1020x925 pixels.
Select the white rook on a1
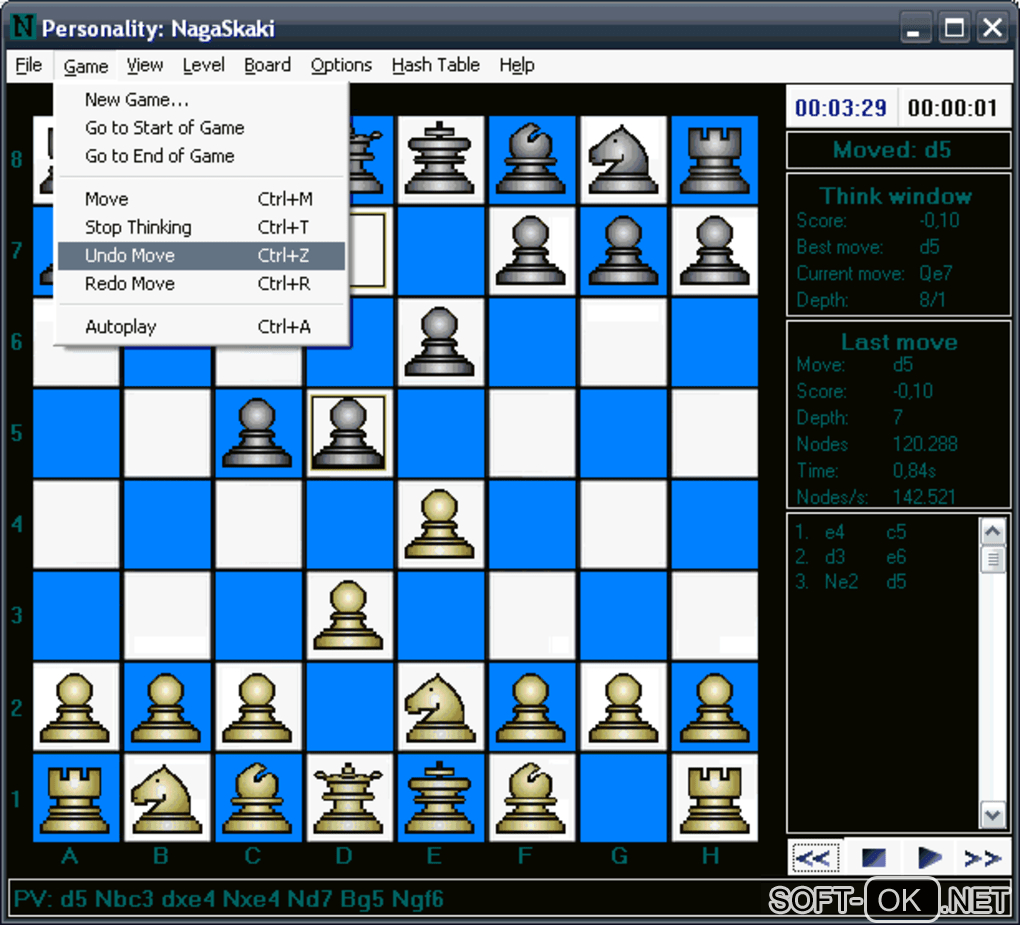[x=75, y=798]
